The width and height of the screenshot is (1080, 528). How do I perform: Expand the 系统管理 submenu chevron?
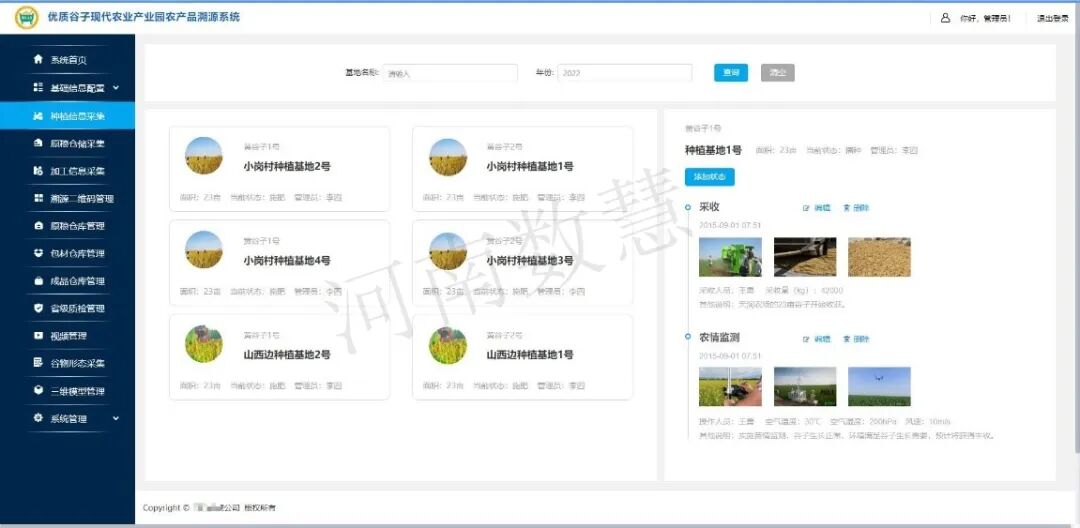pos(116,418)
